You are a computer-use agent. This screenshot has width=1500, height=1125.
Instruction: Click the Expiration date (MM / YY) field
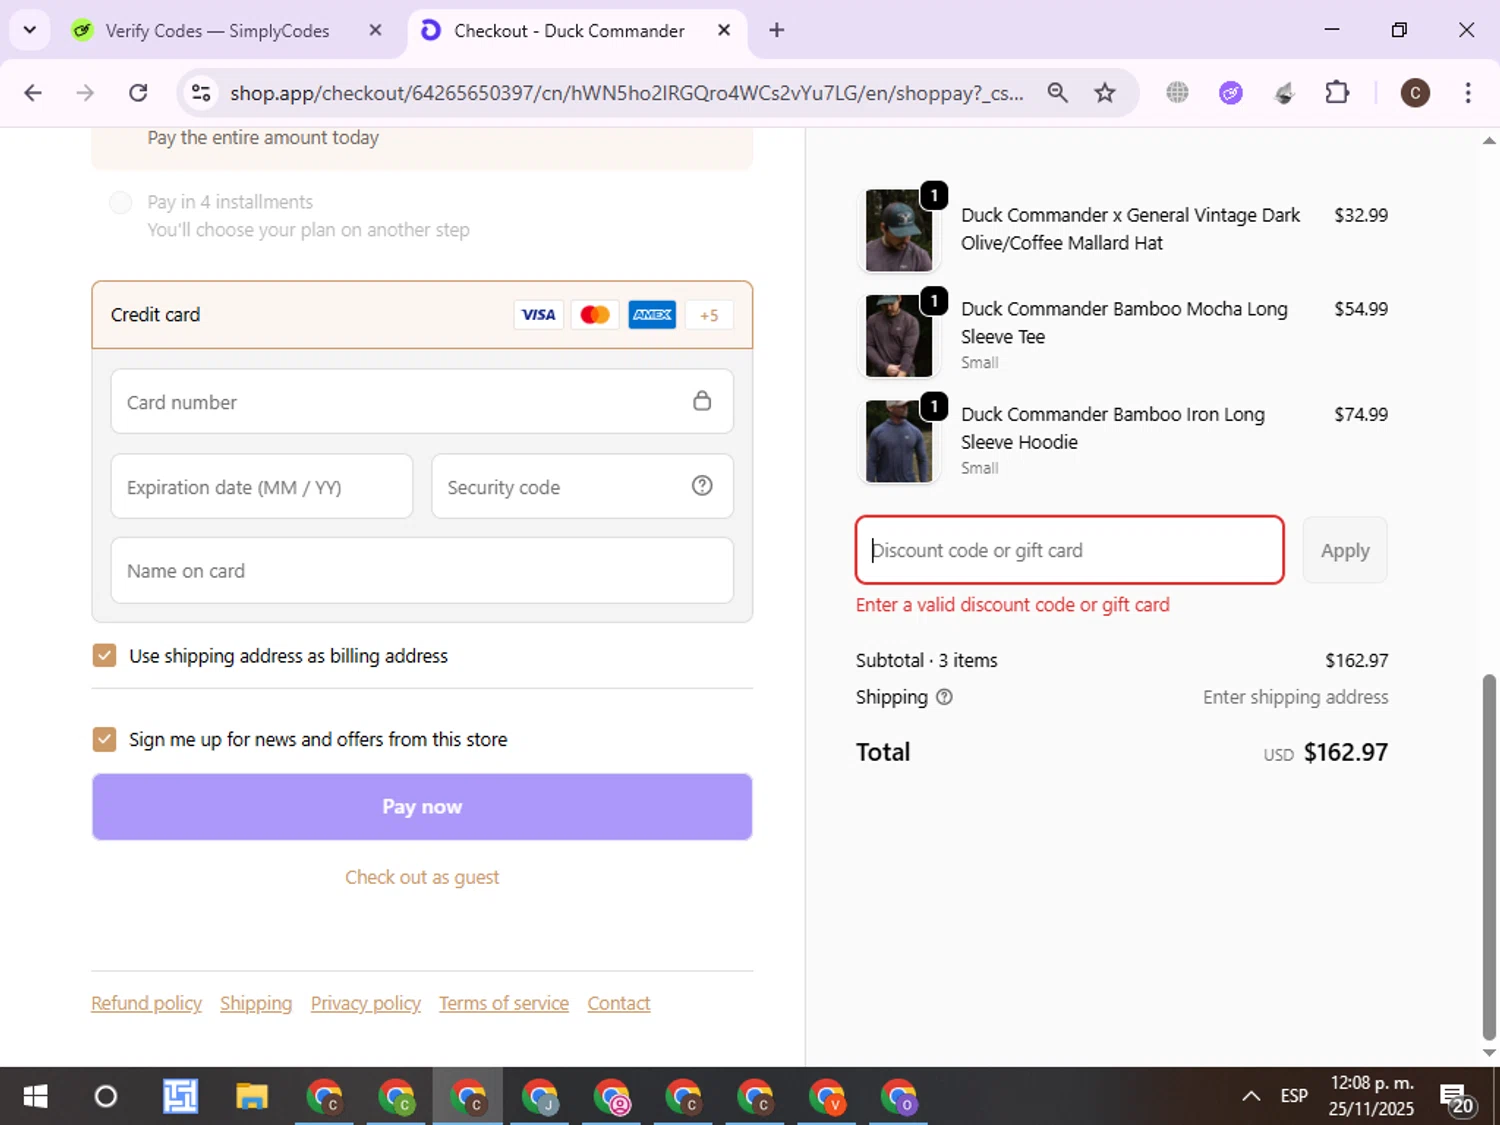coord(262,487)
